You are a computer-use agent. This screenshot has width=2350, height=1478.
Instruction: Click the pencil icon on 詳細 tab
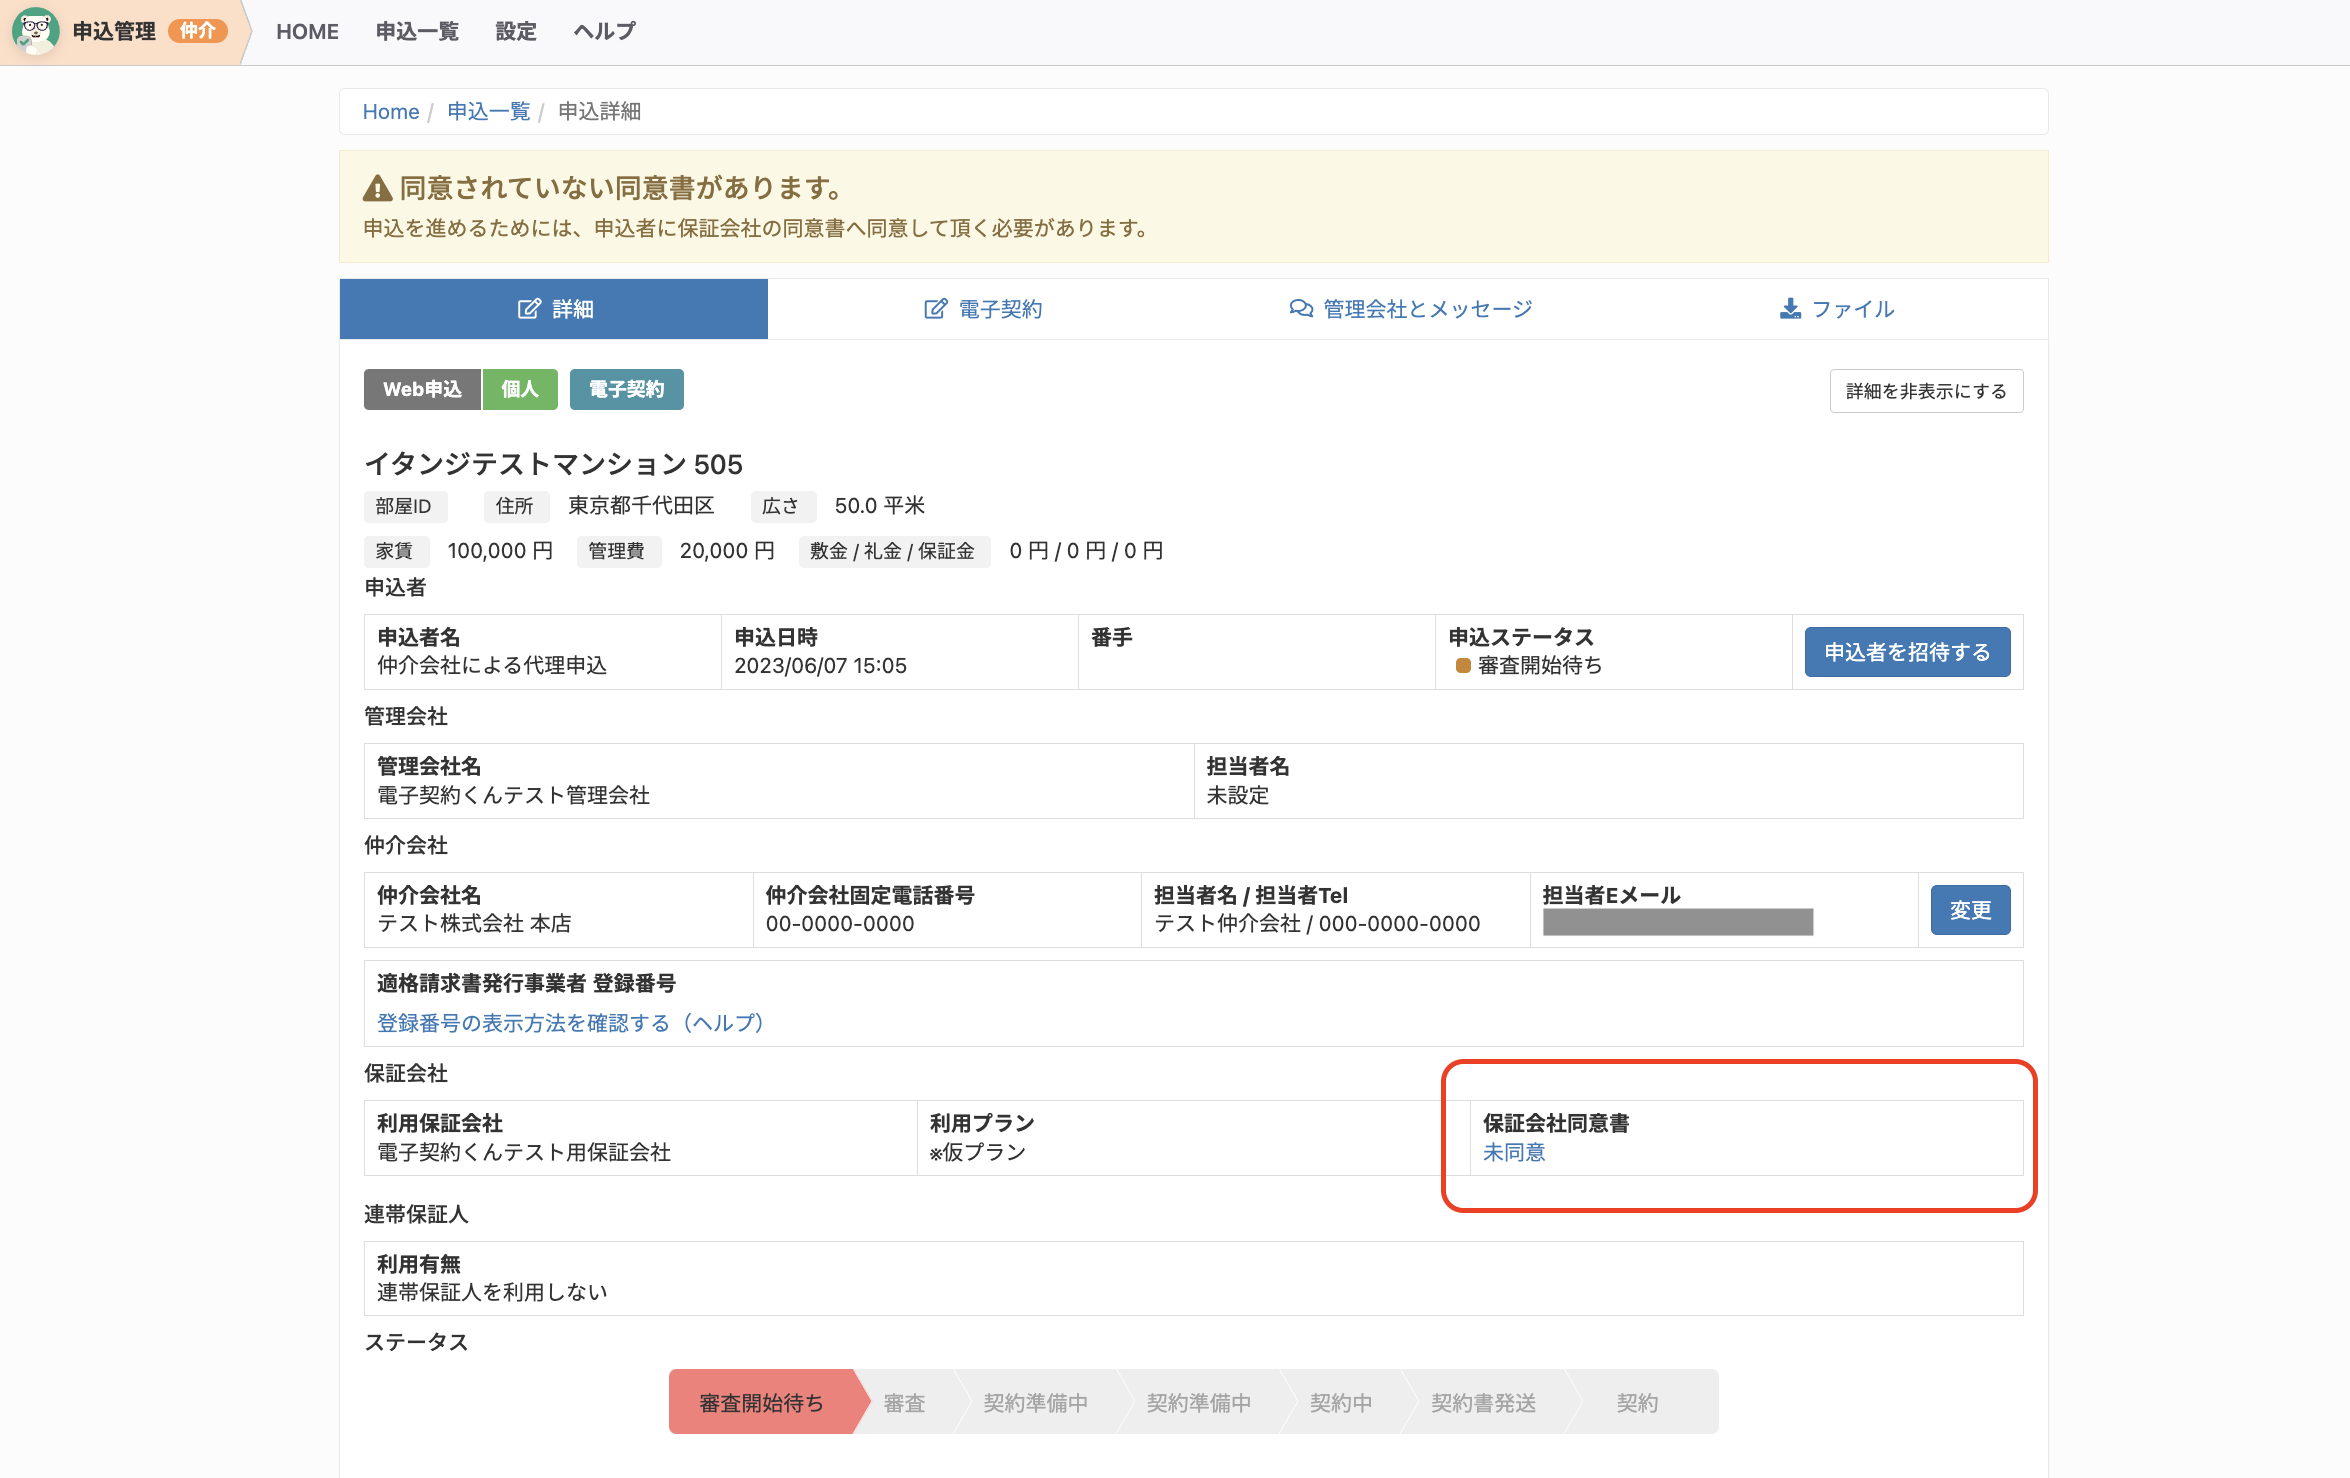pyautogui.click(x=529, y=309)
